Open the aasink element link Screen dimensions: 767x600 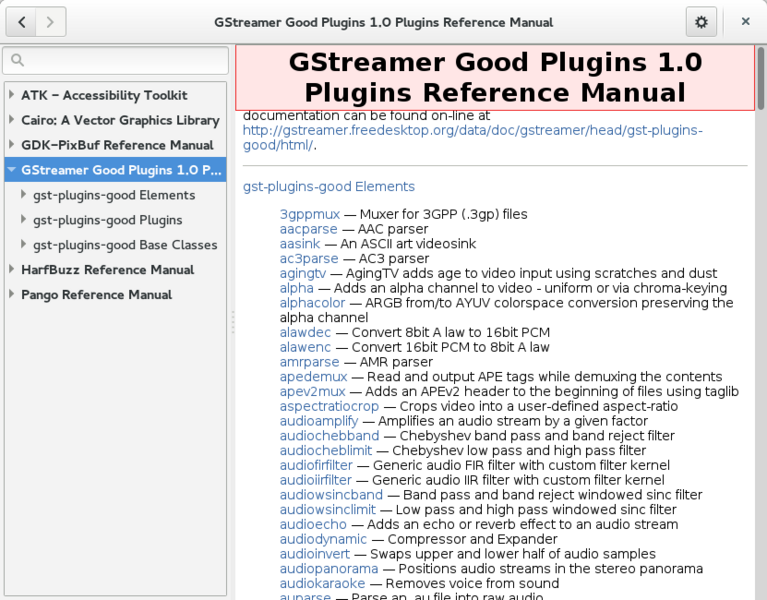coord(300,244)
